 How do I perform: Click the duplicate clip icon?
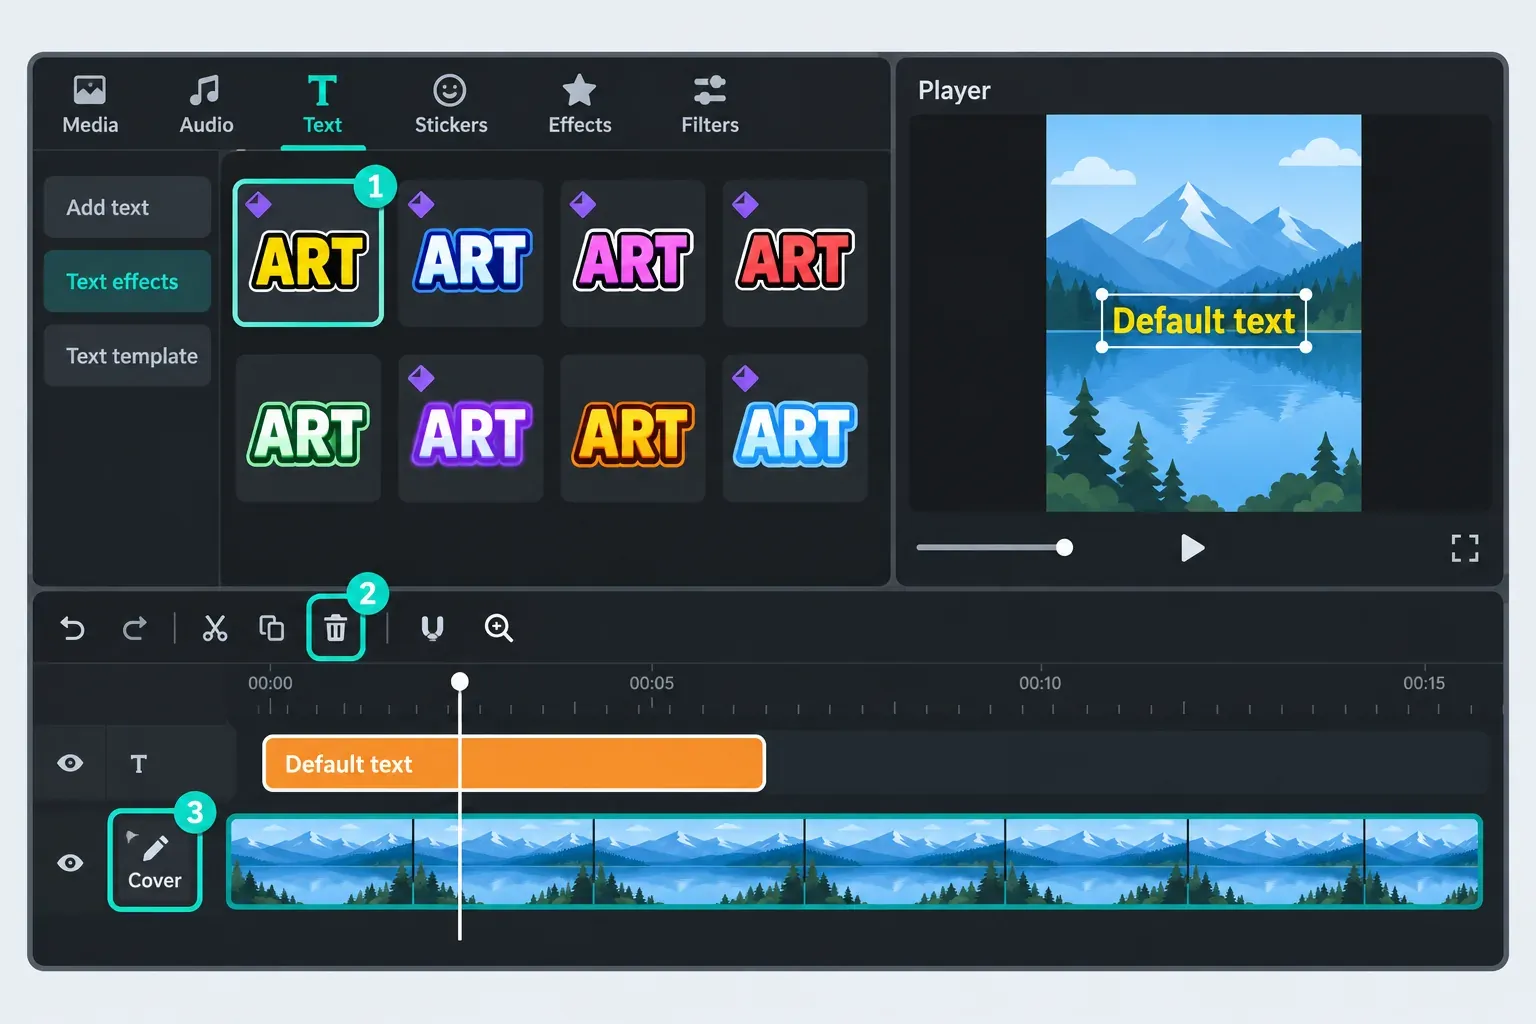click(x=272, y=628)
